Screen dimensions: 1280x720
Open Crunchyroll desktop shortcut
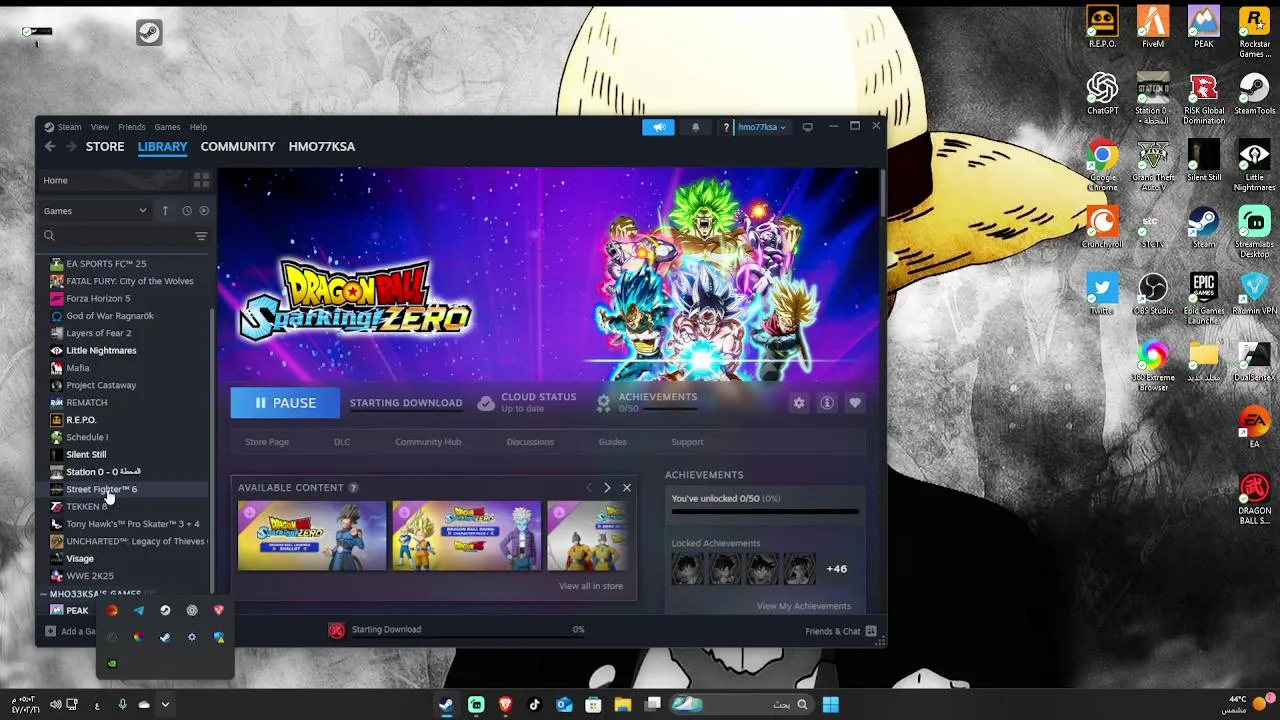[1102, 228]
